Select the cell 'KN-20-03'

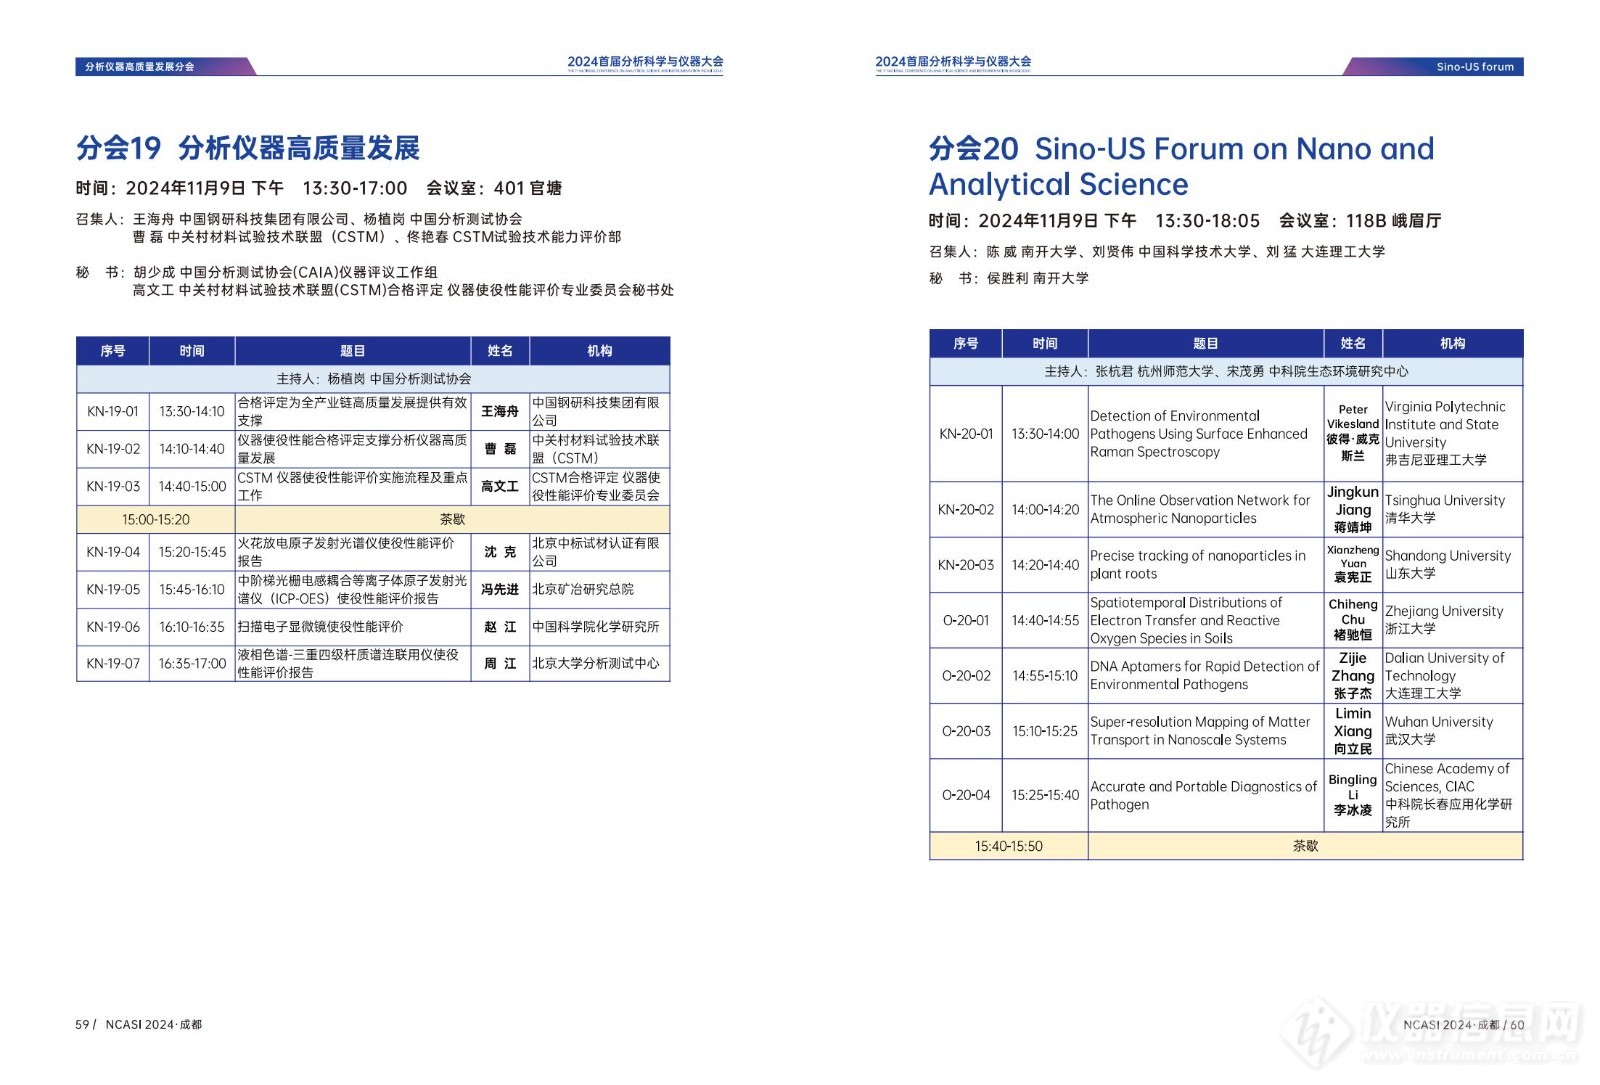(x=966, y=565)
